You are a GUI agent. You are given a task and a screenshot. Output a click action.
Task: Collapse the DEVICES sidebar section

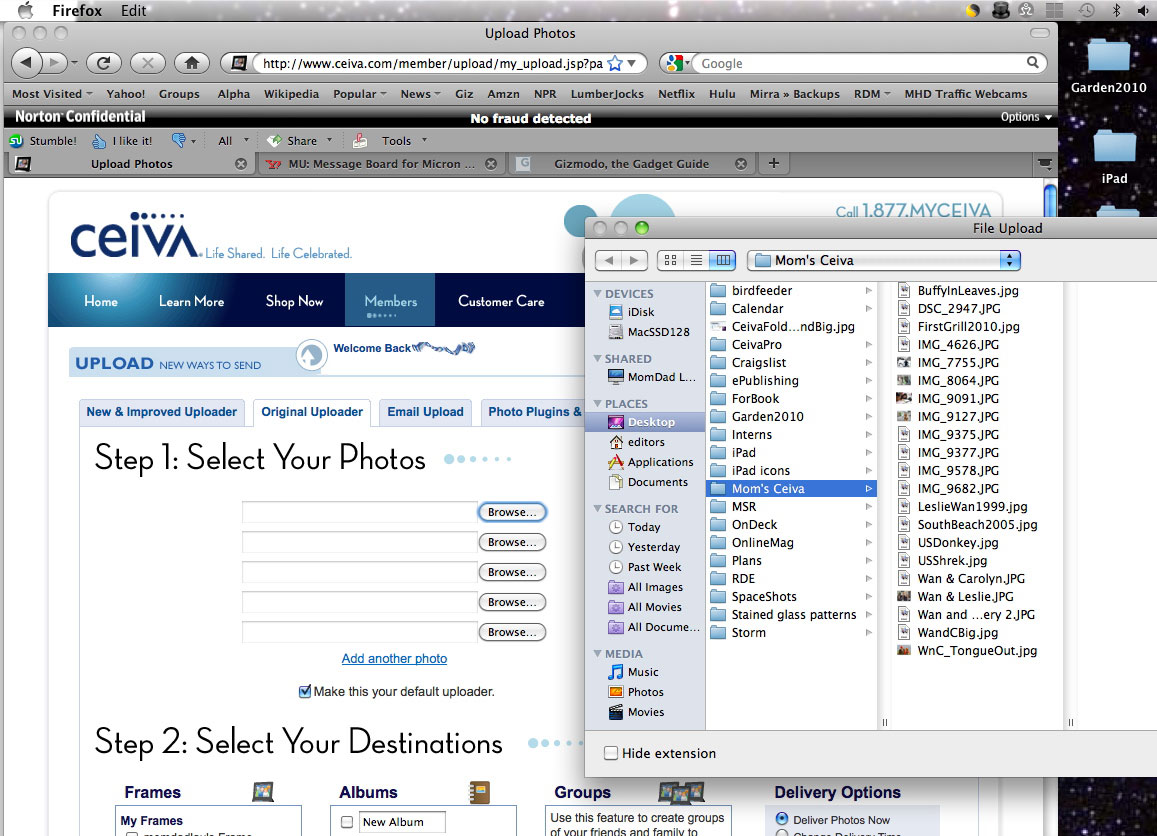[x=597, y=294]
